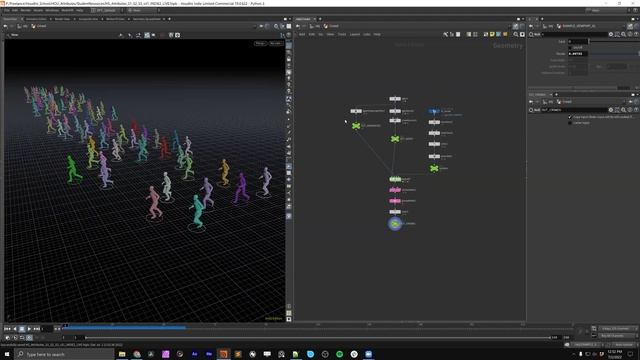640x360 pixels.
Task: Open the File menu in main menu bar
Action: 7,10
